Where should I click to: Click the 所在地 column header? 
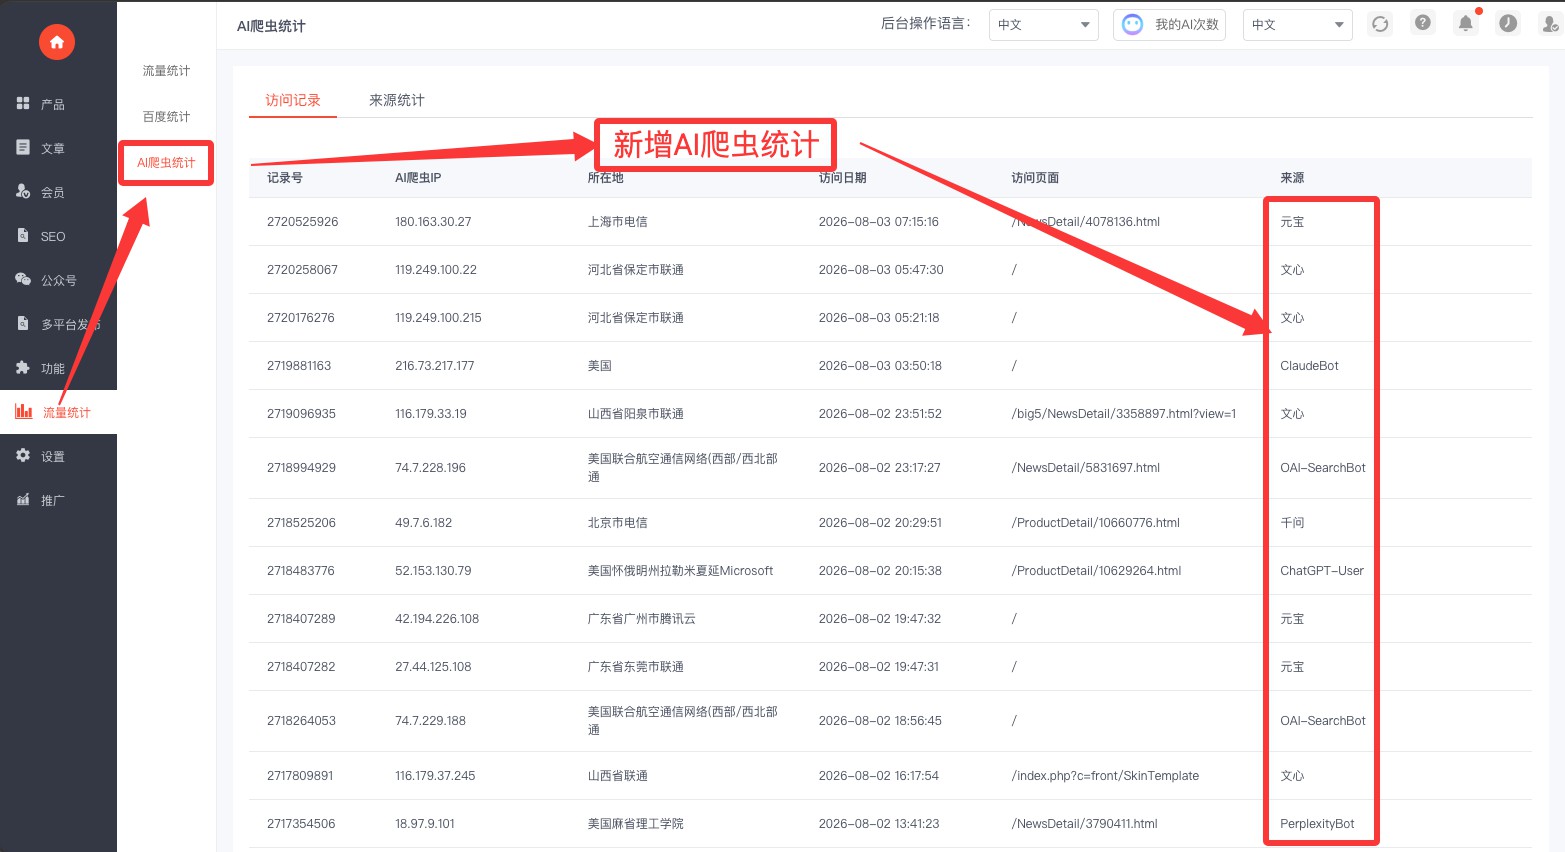click(x=606, y=178)
